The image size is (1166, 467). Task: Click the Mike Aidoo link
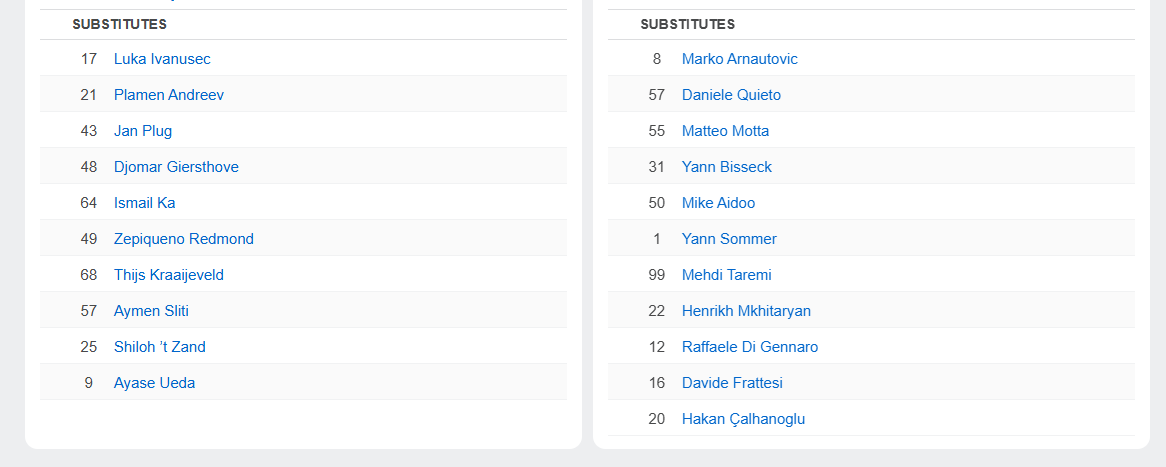(x=718, y=203)
